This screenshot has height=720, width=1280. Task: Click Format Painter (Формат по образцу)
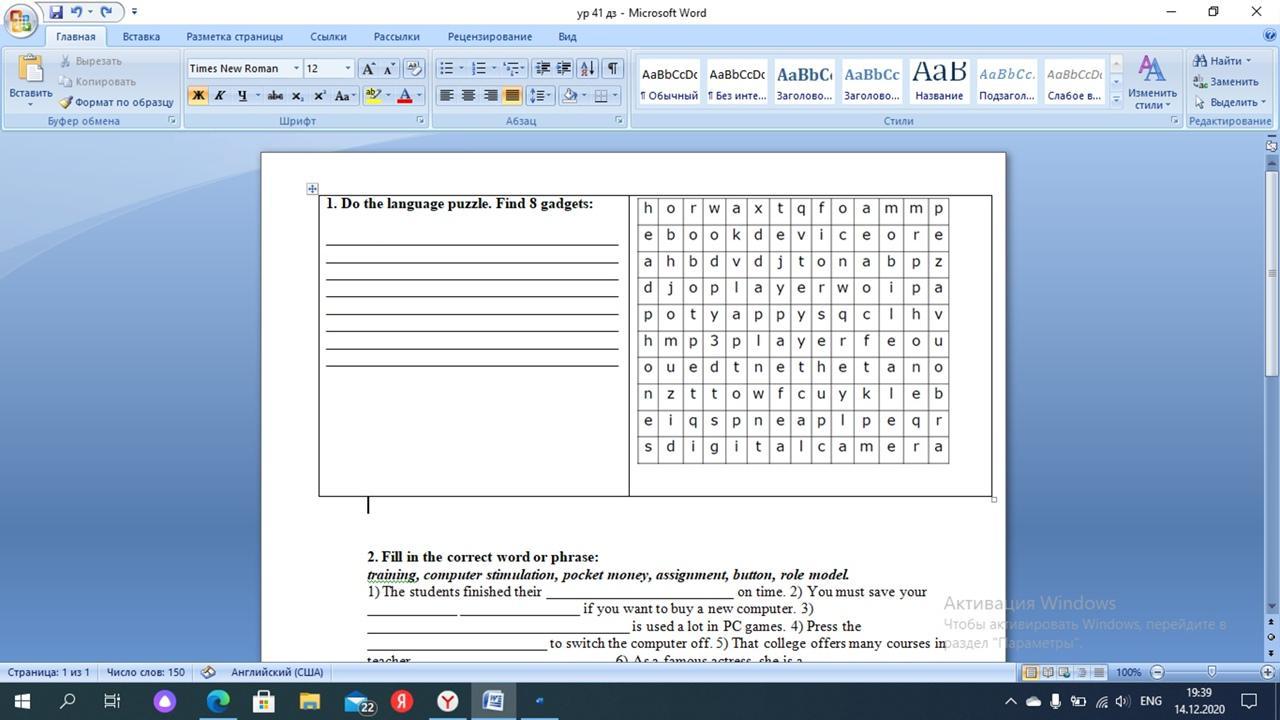[116, 102]
